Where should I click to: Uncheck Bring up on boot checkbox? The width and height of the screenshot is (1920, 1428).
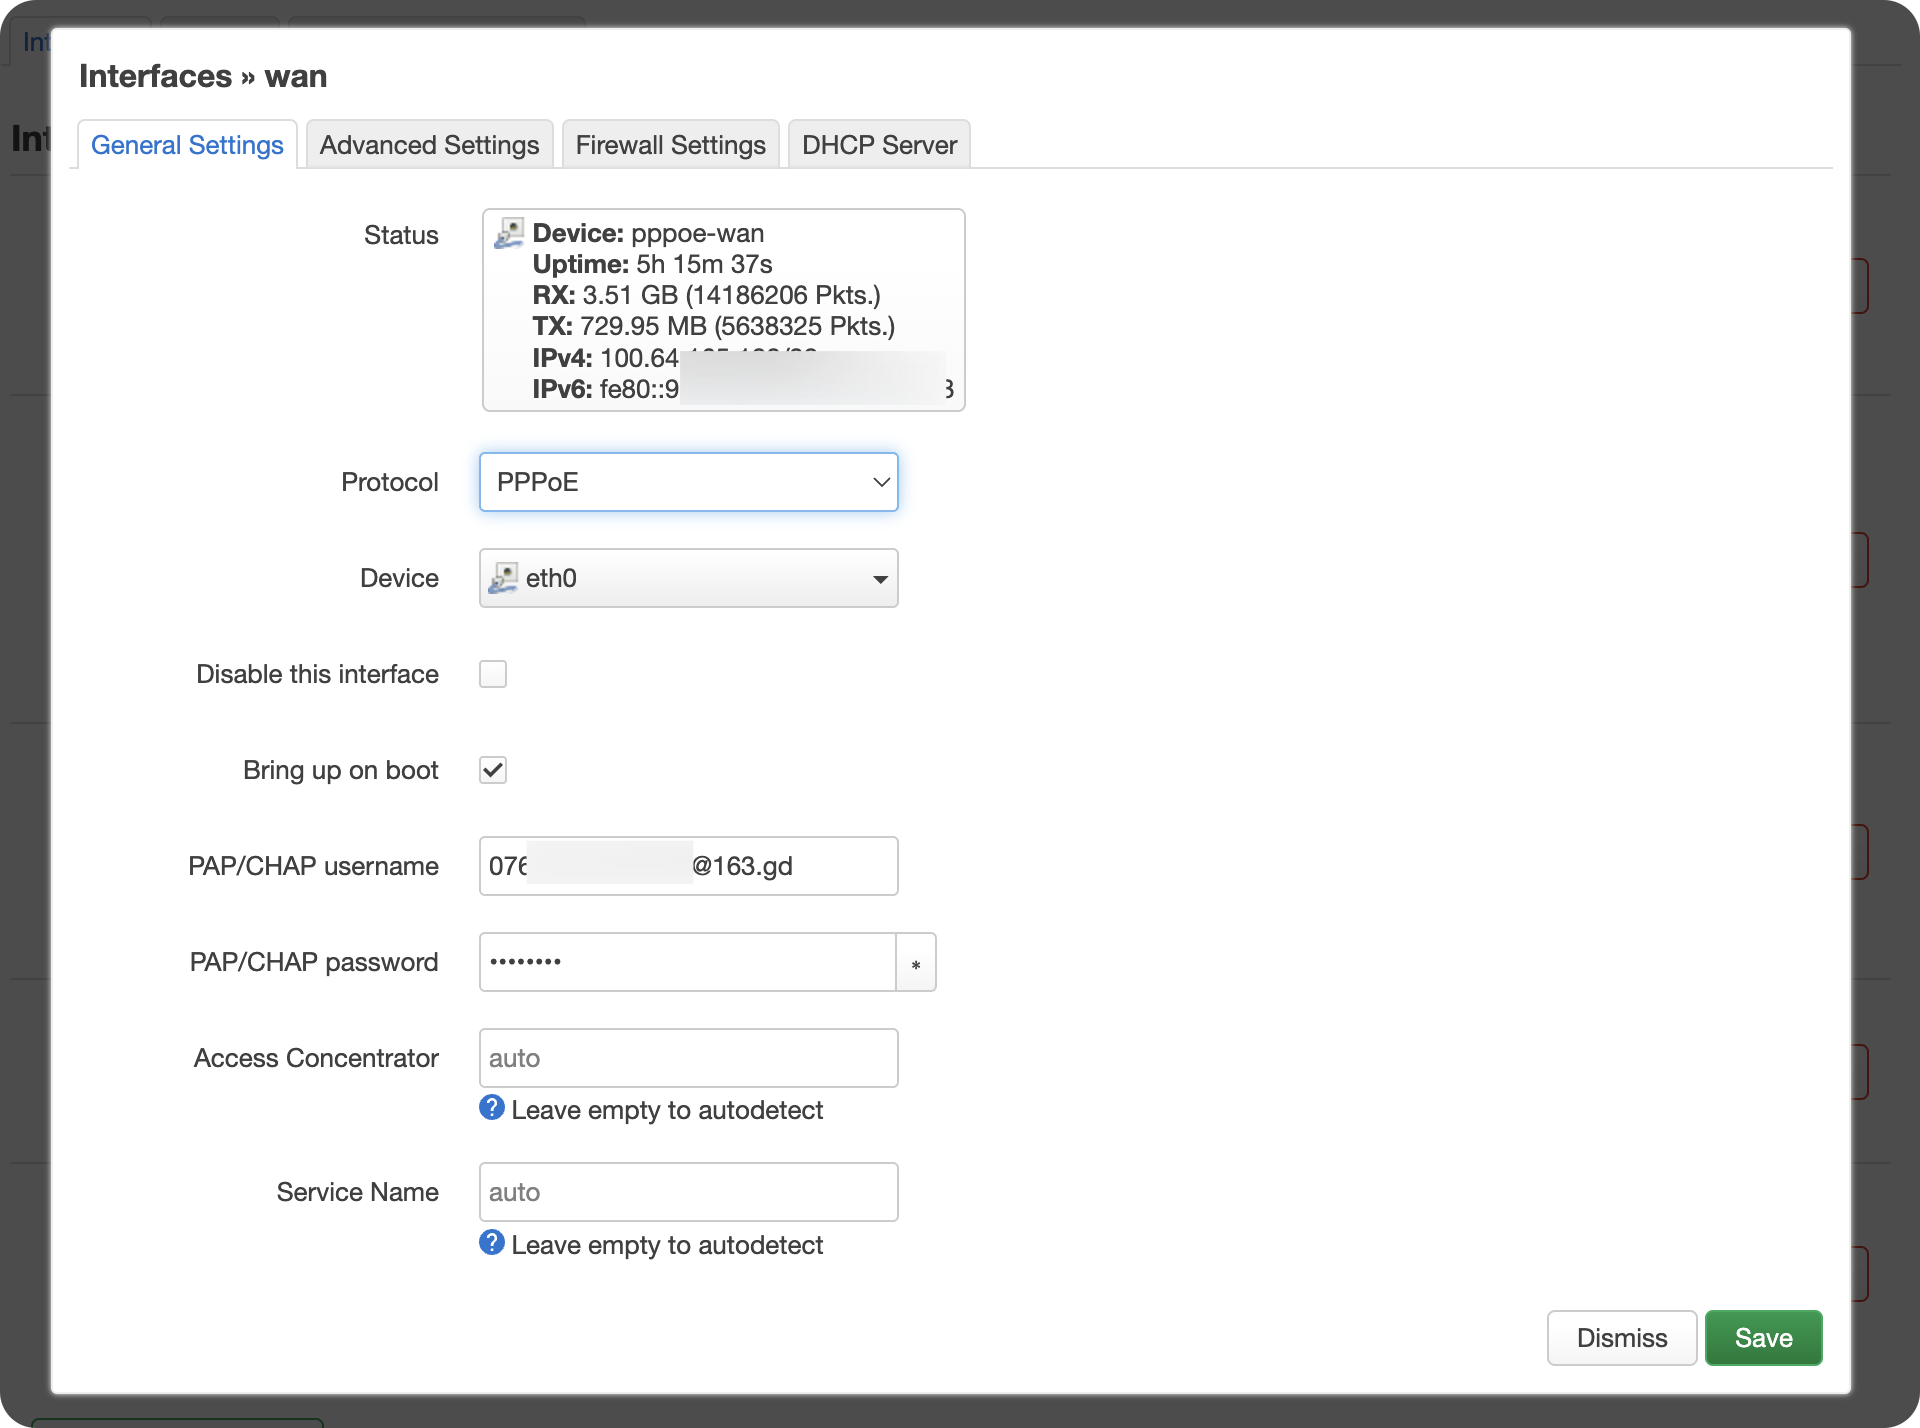(x=493, y=770)
